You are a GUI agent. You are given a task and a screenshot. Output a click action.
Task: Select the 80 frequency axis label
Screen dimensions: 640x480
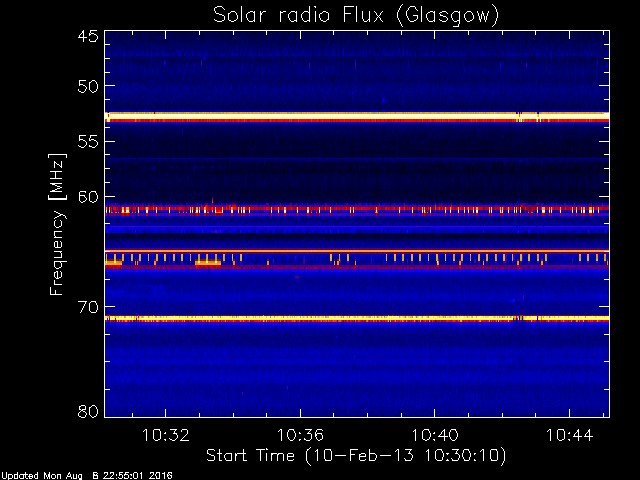coord(88,411)
